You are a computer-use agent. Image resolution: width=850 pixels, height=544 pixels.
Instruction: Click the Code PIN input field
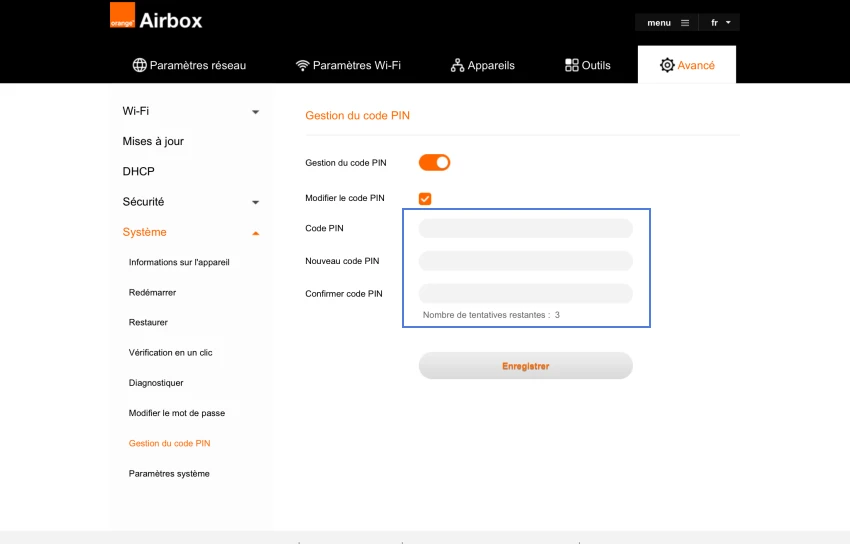point(525,229)
